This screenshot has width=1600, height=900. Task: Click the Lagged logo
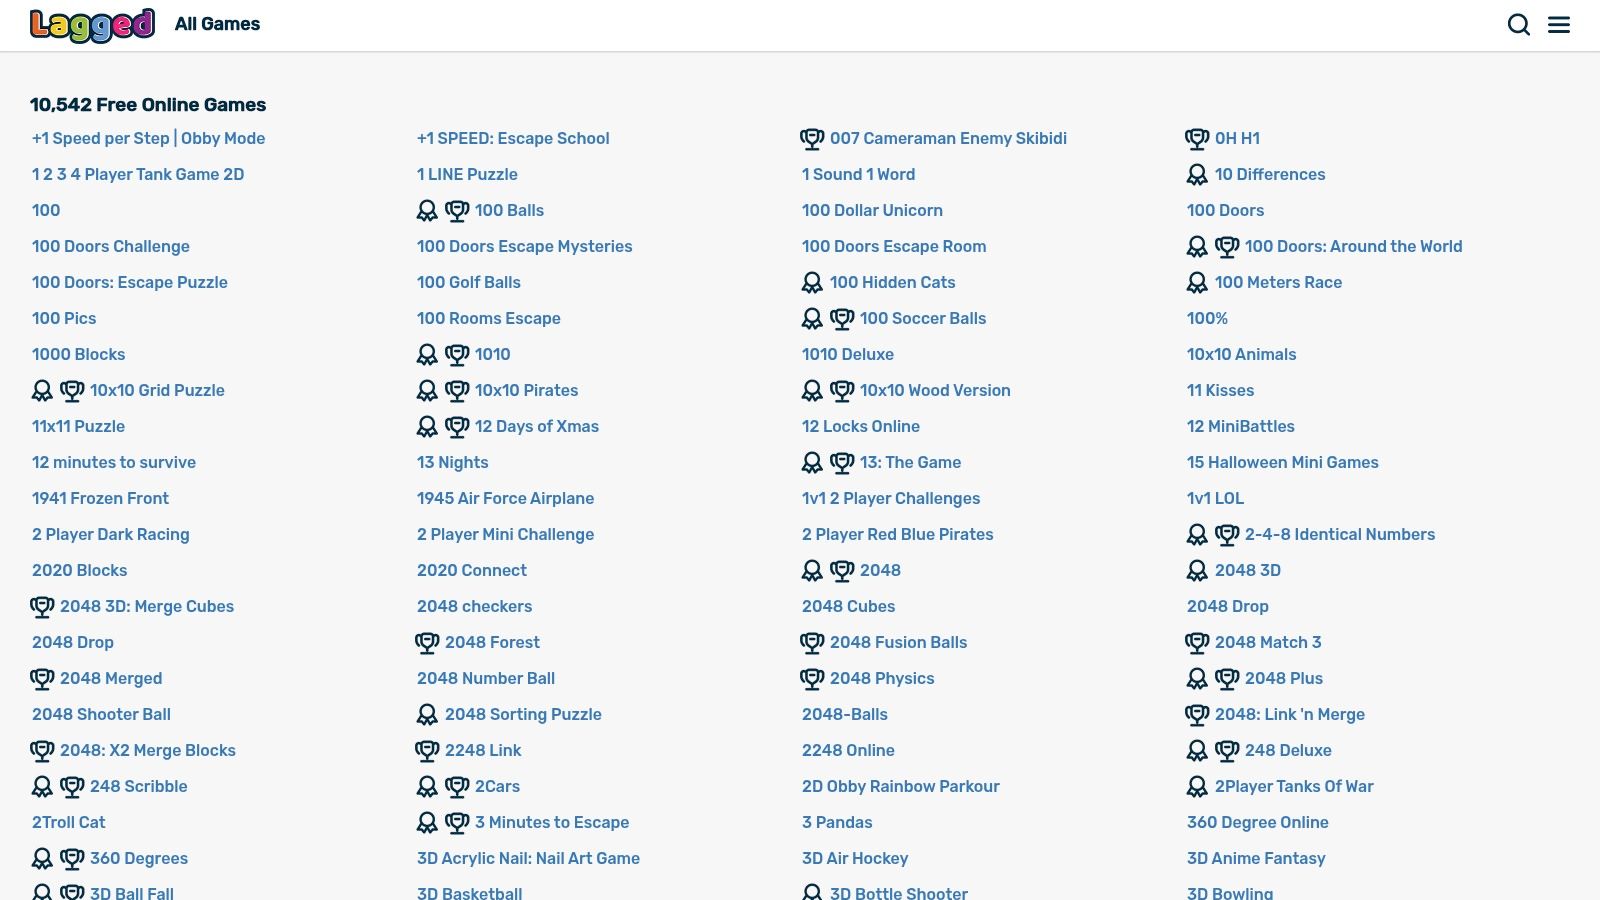pos(92,25)
